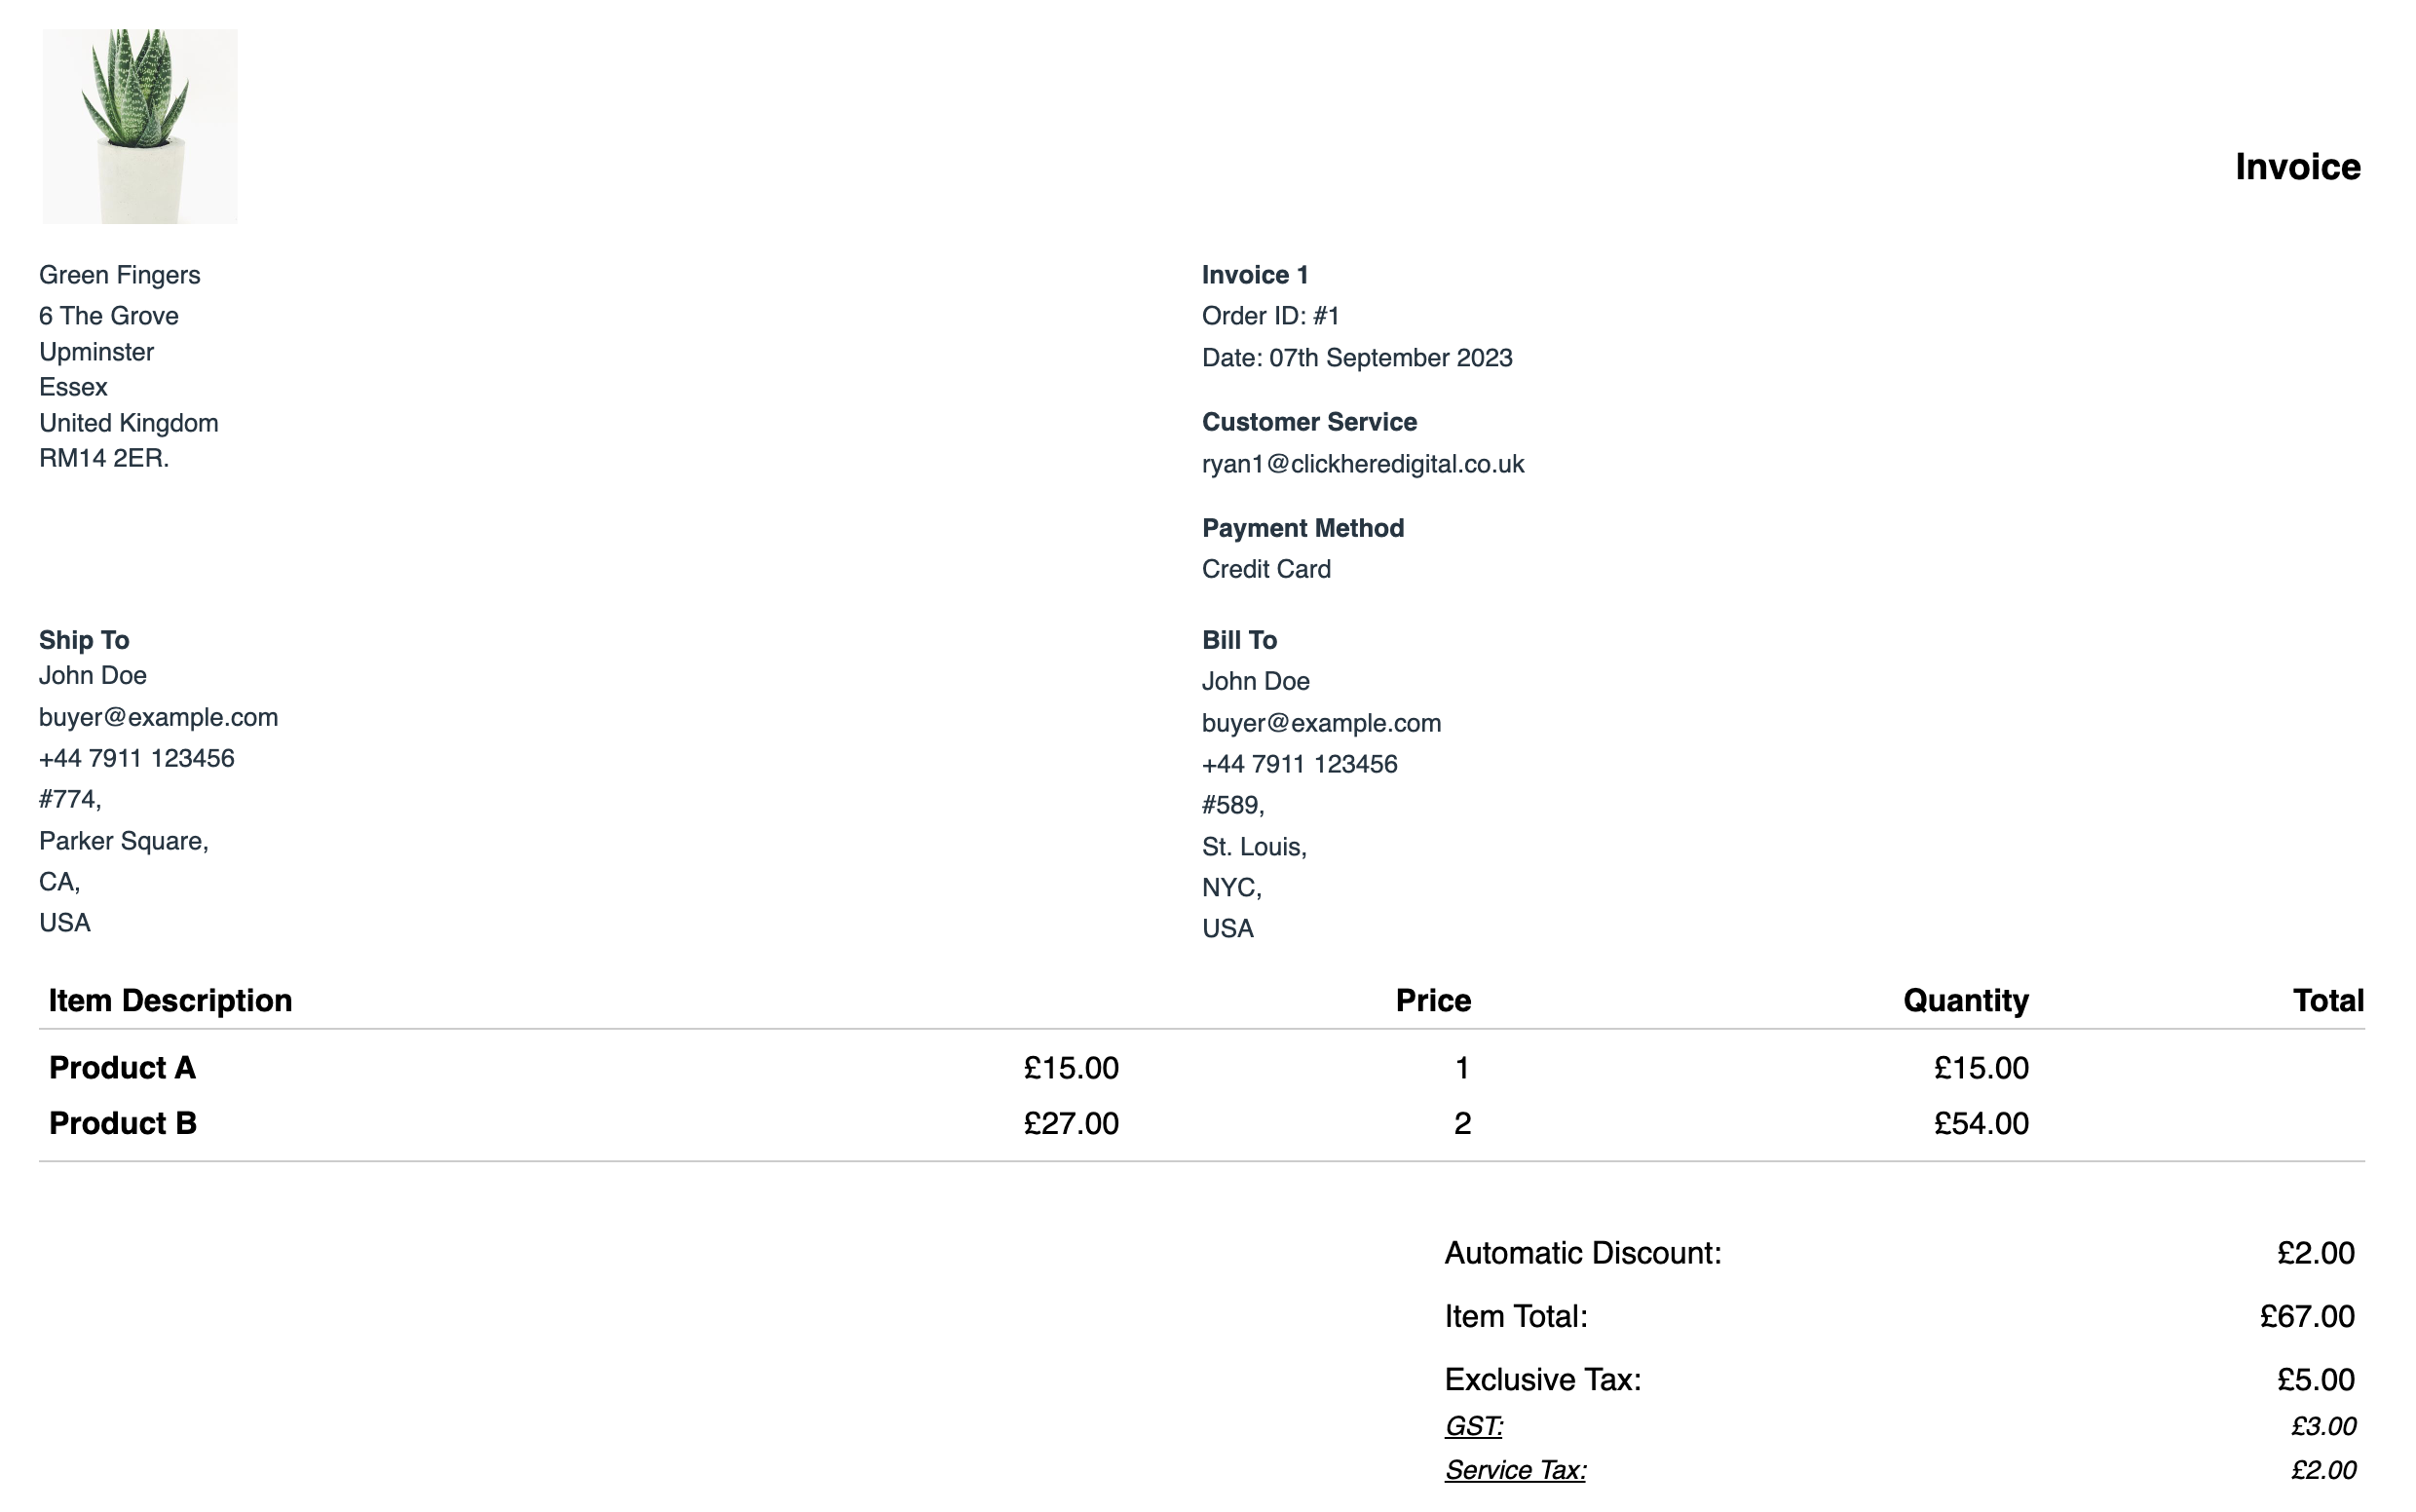Select the Product B row name

(x=123, y=1123)
